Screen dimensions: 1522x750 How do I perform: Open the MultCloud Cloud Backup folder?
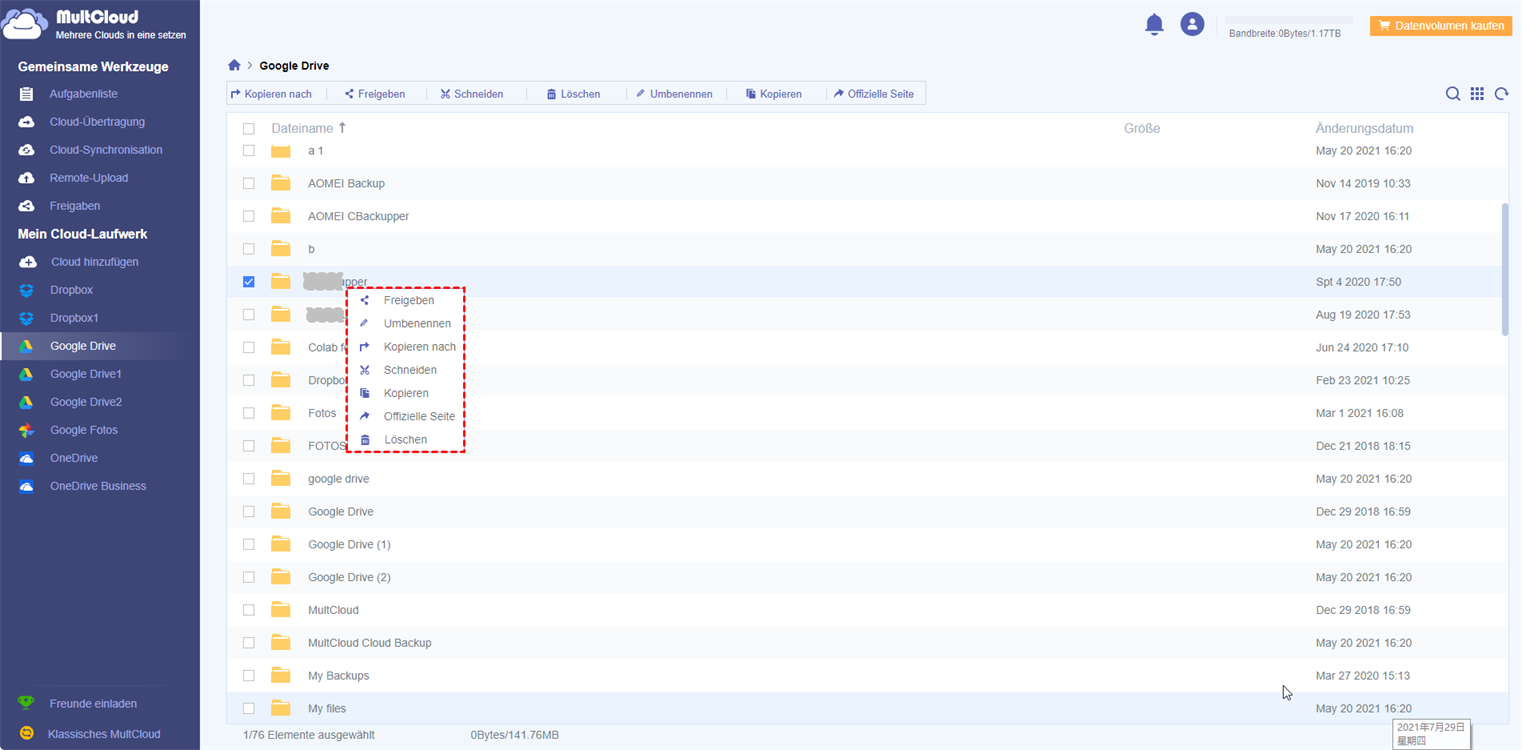[x=370, y=643]
